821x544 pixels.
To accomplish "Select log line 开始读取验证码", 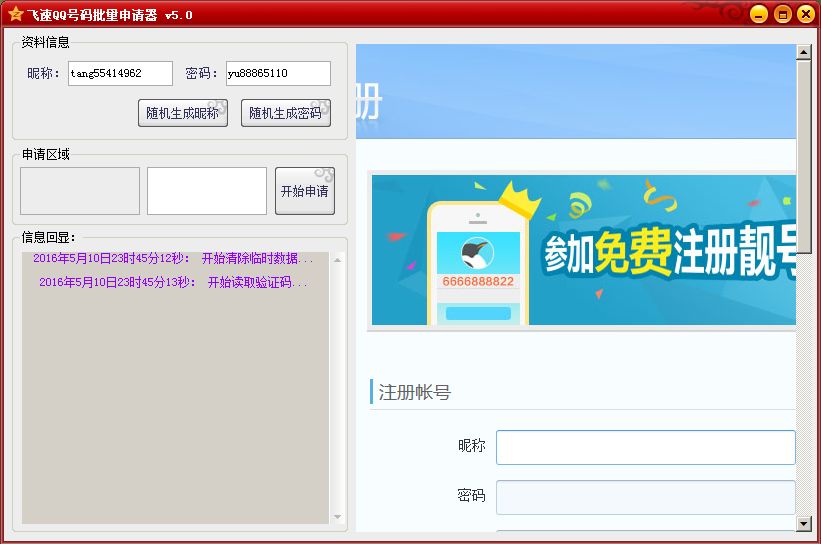I will [173, 282].
